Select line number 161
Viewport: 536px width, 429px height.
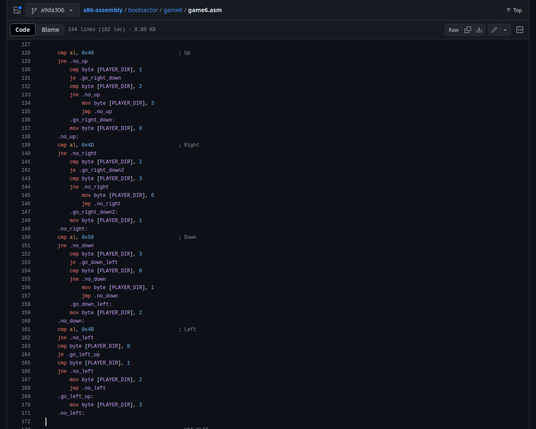pos(26,329)
